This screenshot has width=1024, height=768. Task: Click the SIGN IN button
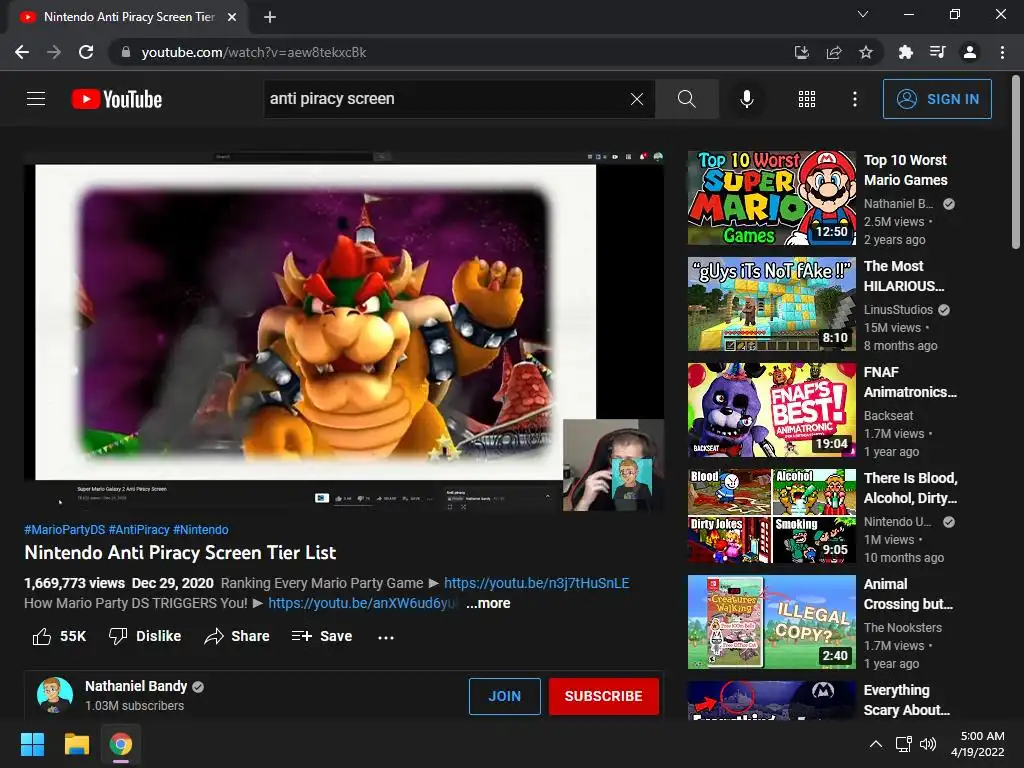937,99
